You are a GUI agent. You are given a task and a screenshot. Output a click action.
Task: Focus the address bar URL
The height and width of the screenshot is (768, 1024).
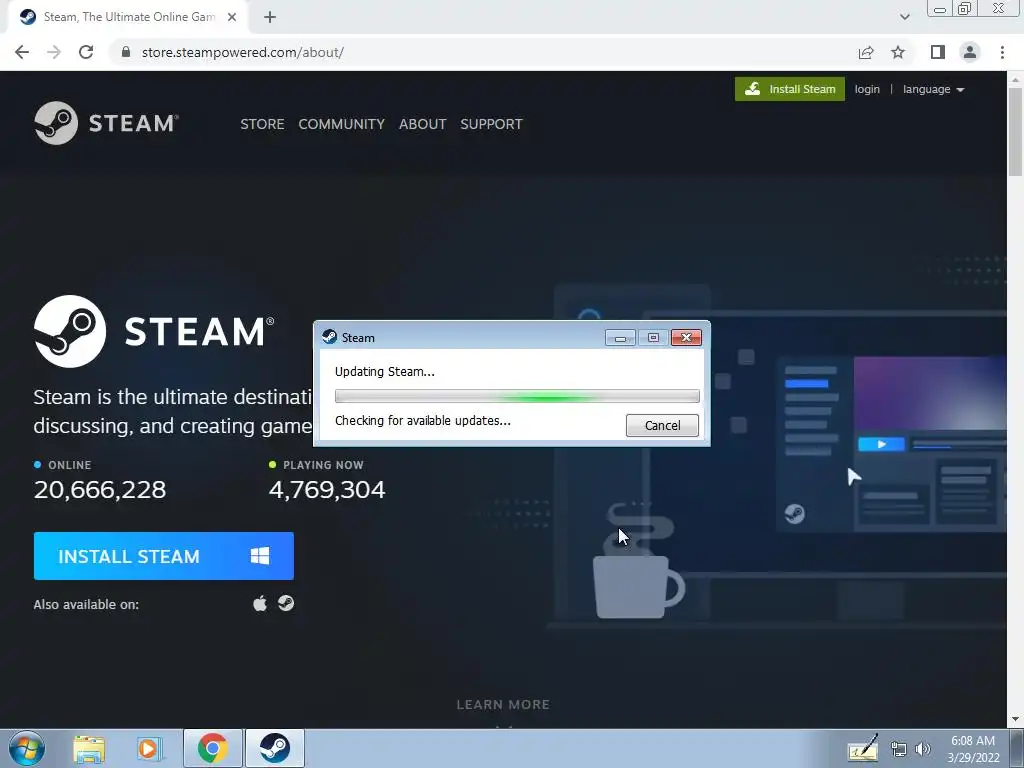coord(243,52)
